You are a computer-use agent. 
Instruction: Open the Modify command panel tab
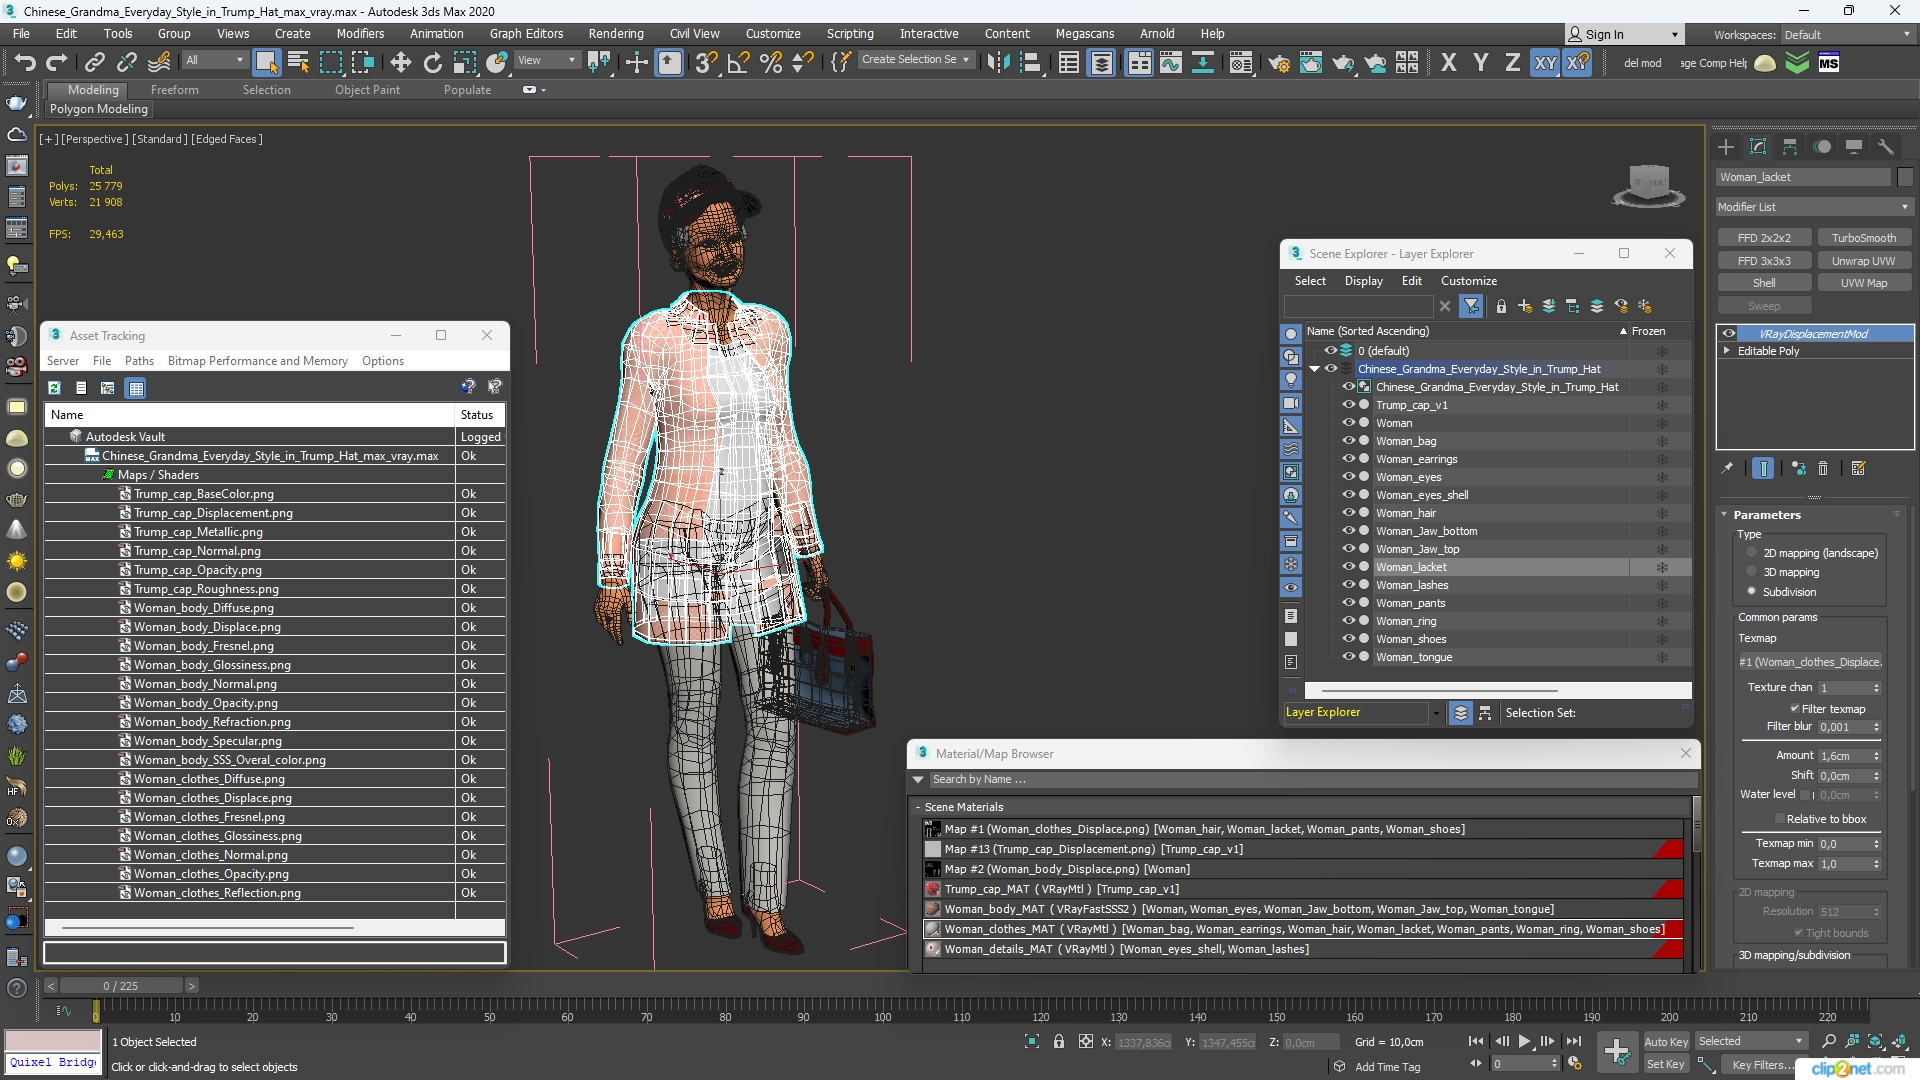coord(1758,147)
